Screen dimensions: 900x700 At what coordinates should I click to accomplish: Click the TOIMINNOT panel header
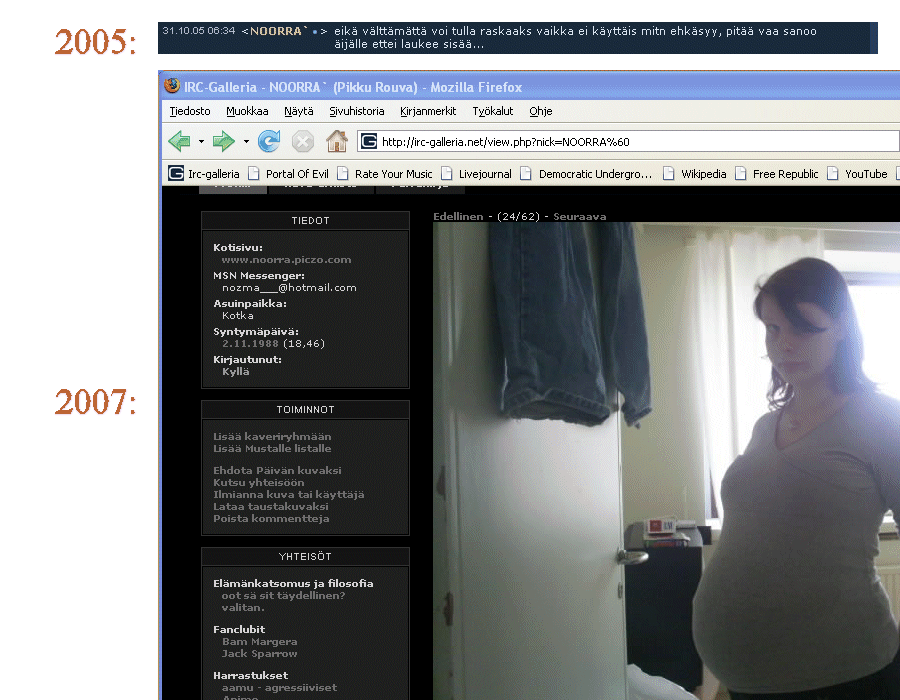(305, 410)
